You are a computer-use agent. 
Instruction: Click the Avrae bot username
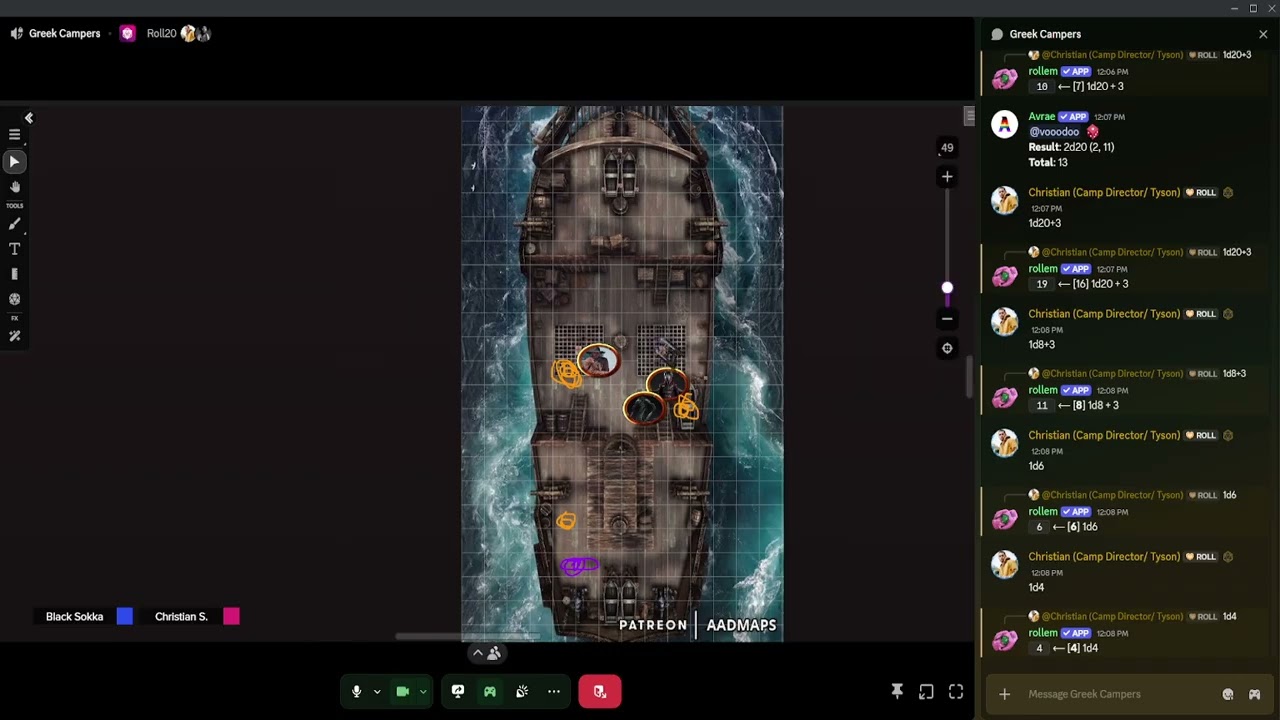[x=1041, y=117]
